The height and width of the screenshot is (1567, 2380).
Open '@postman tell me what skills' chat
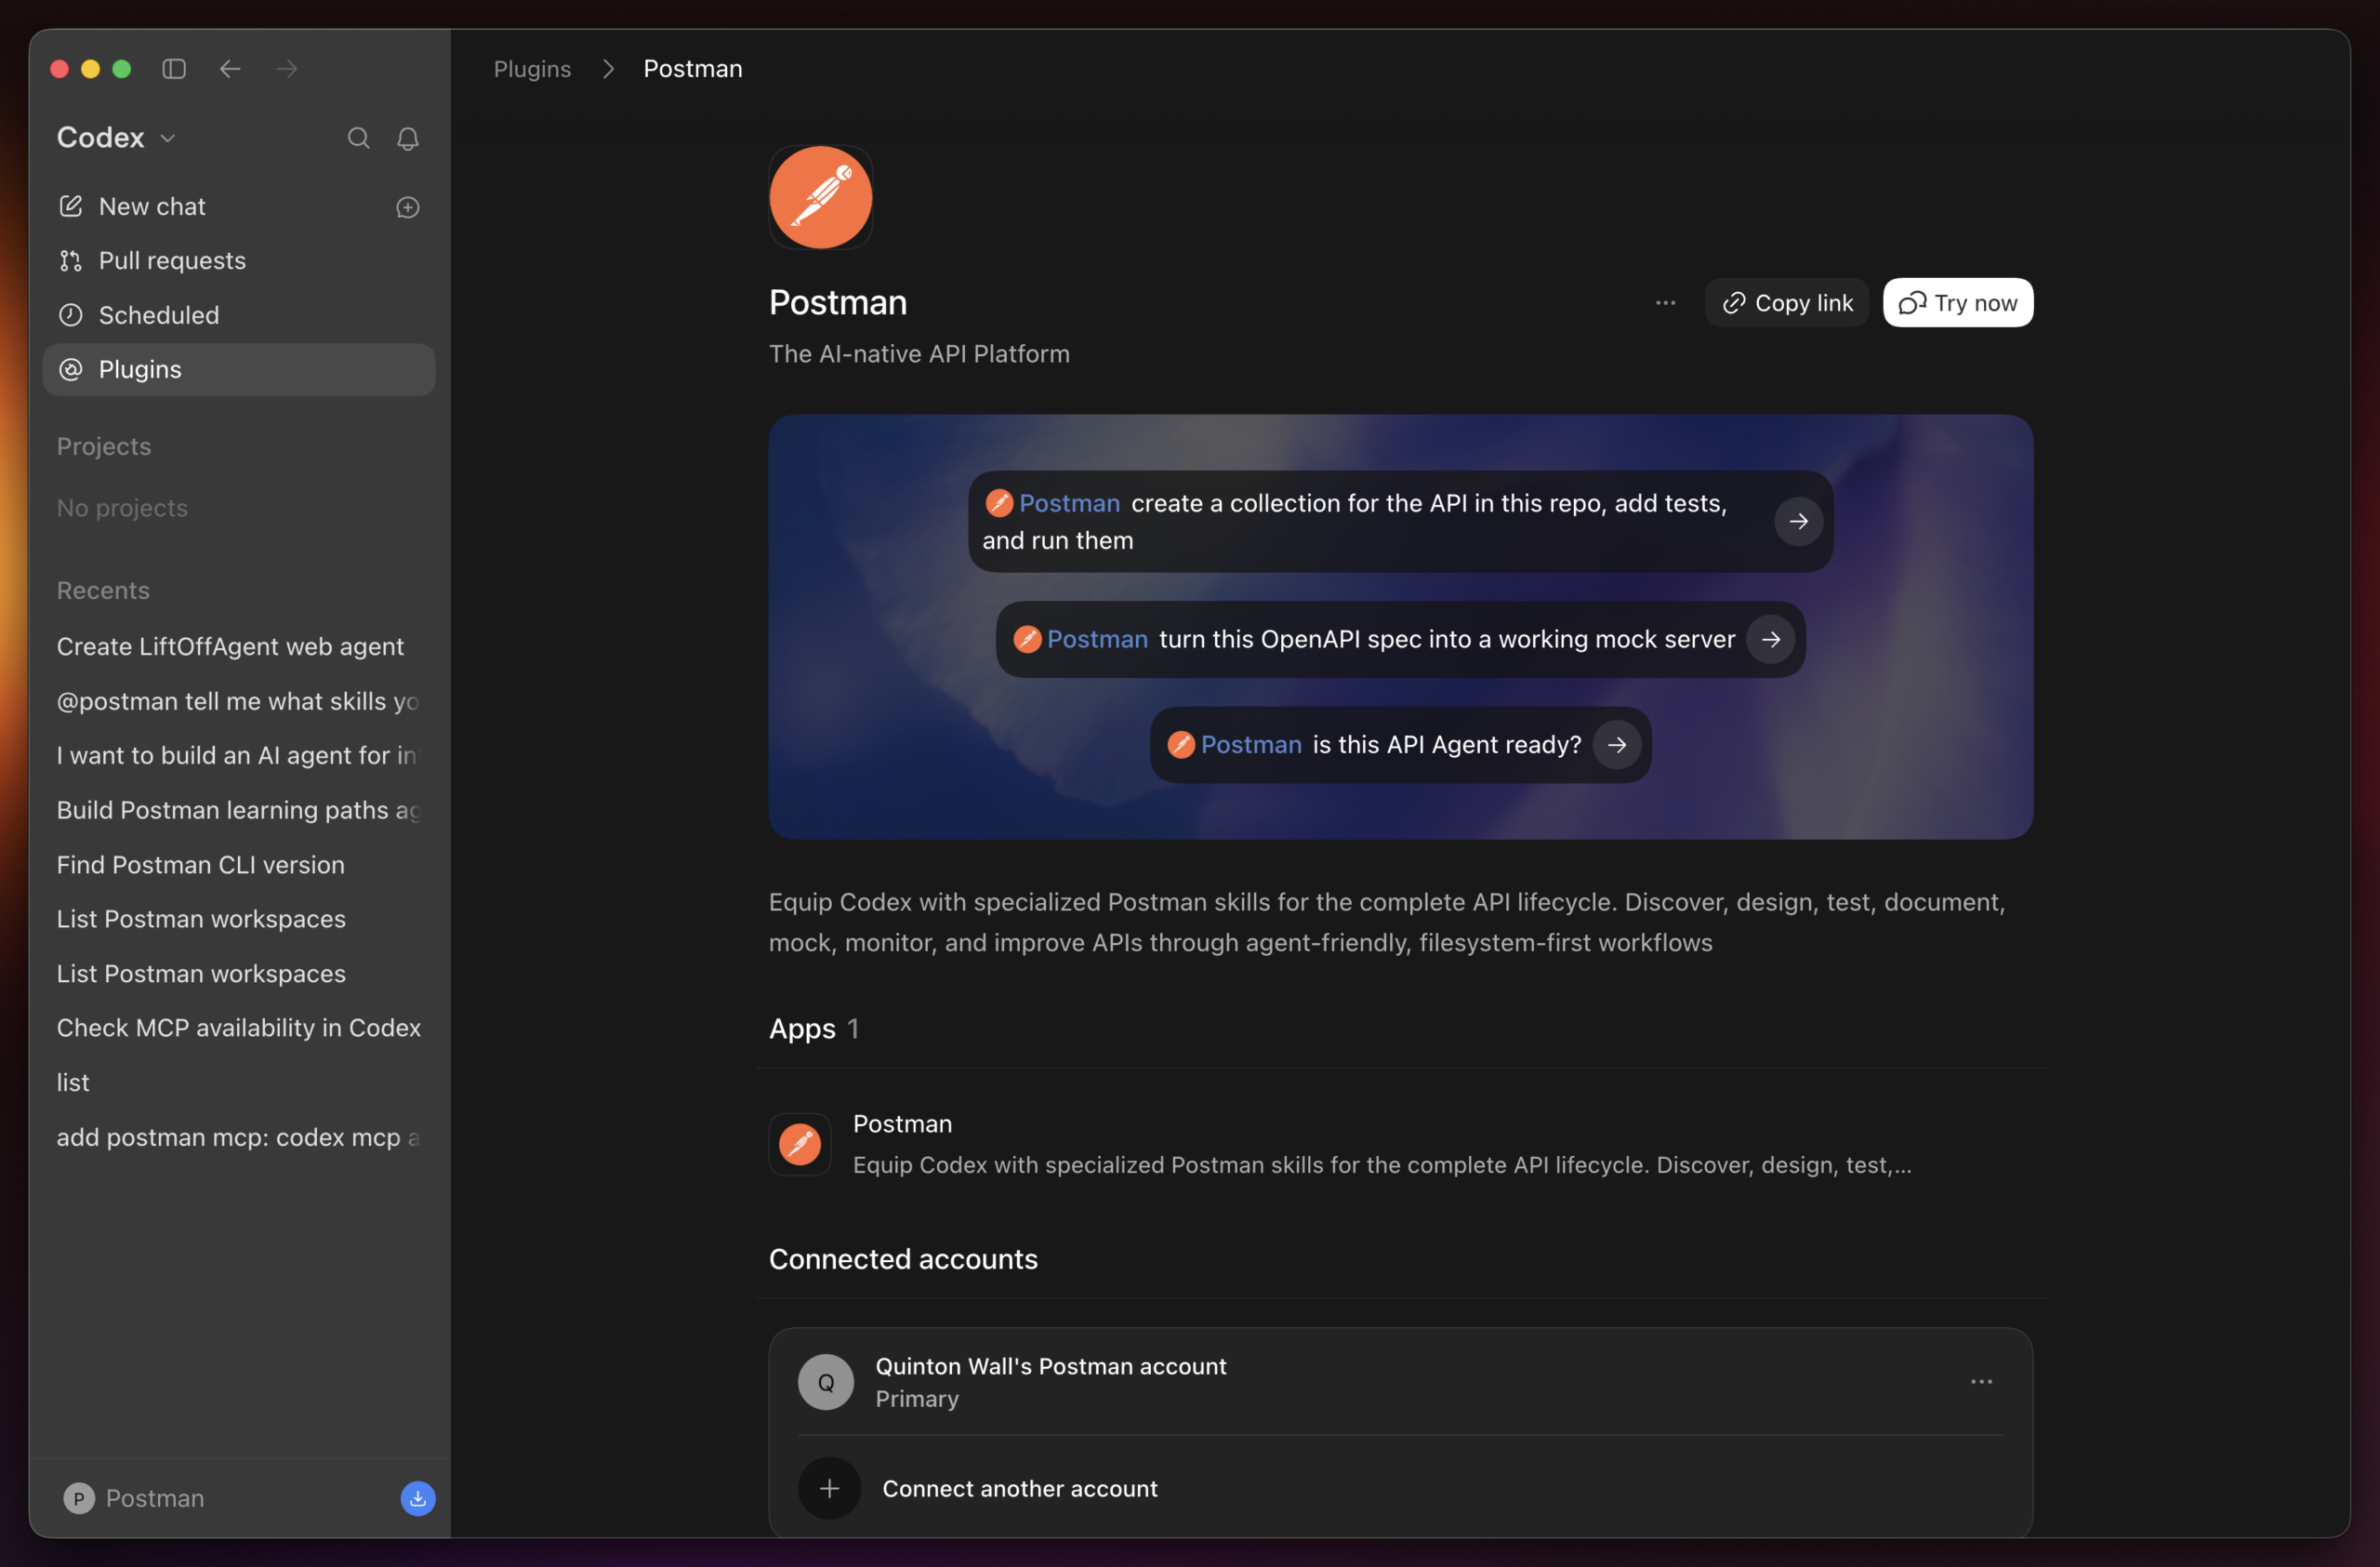point(240,702)
